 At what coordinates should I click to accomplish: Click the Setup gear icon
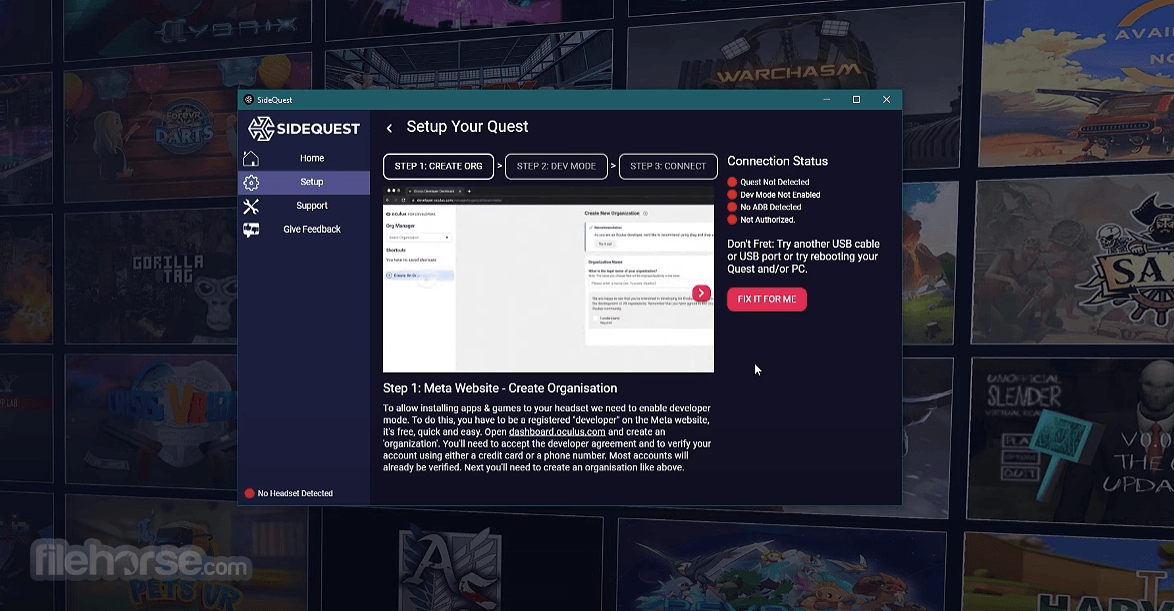251,182
